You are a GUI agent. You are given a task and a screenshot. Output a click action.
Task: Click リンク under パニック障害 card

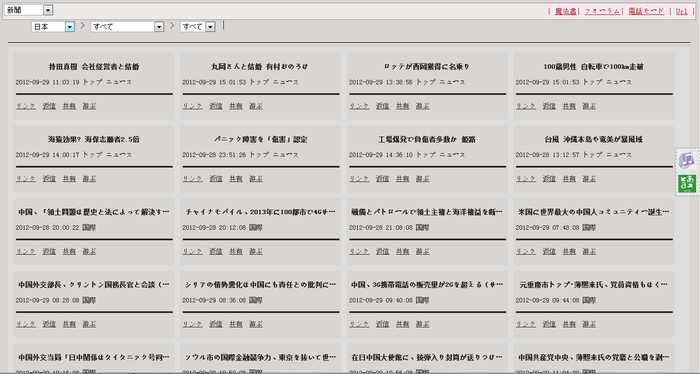(x=192, y=179)
